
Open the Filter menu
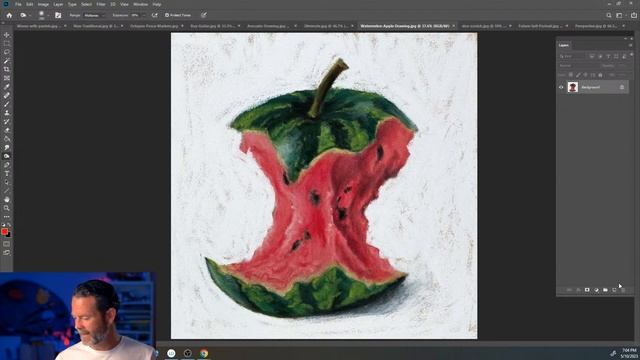101,4
